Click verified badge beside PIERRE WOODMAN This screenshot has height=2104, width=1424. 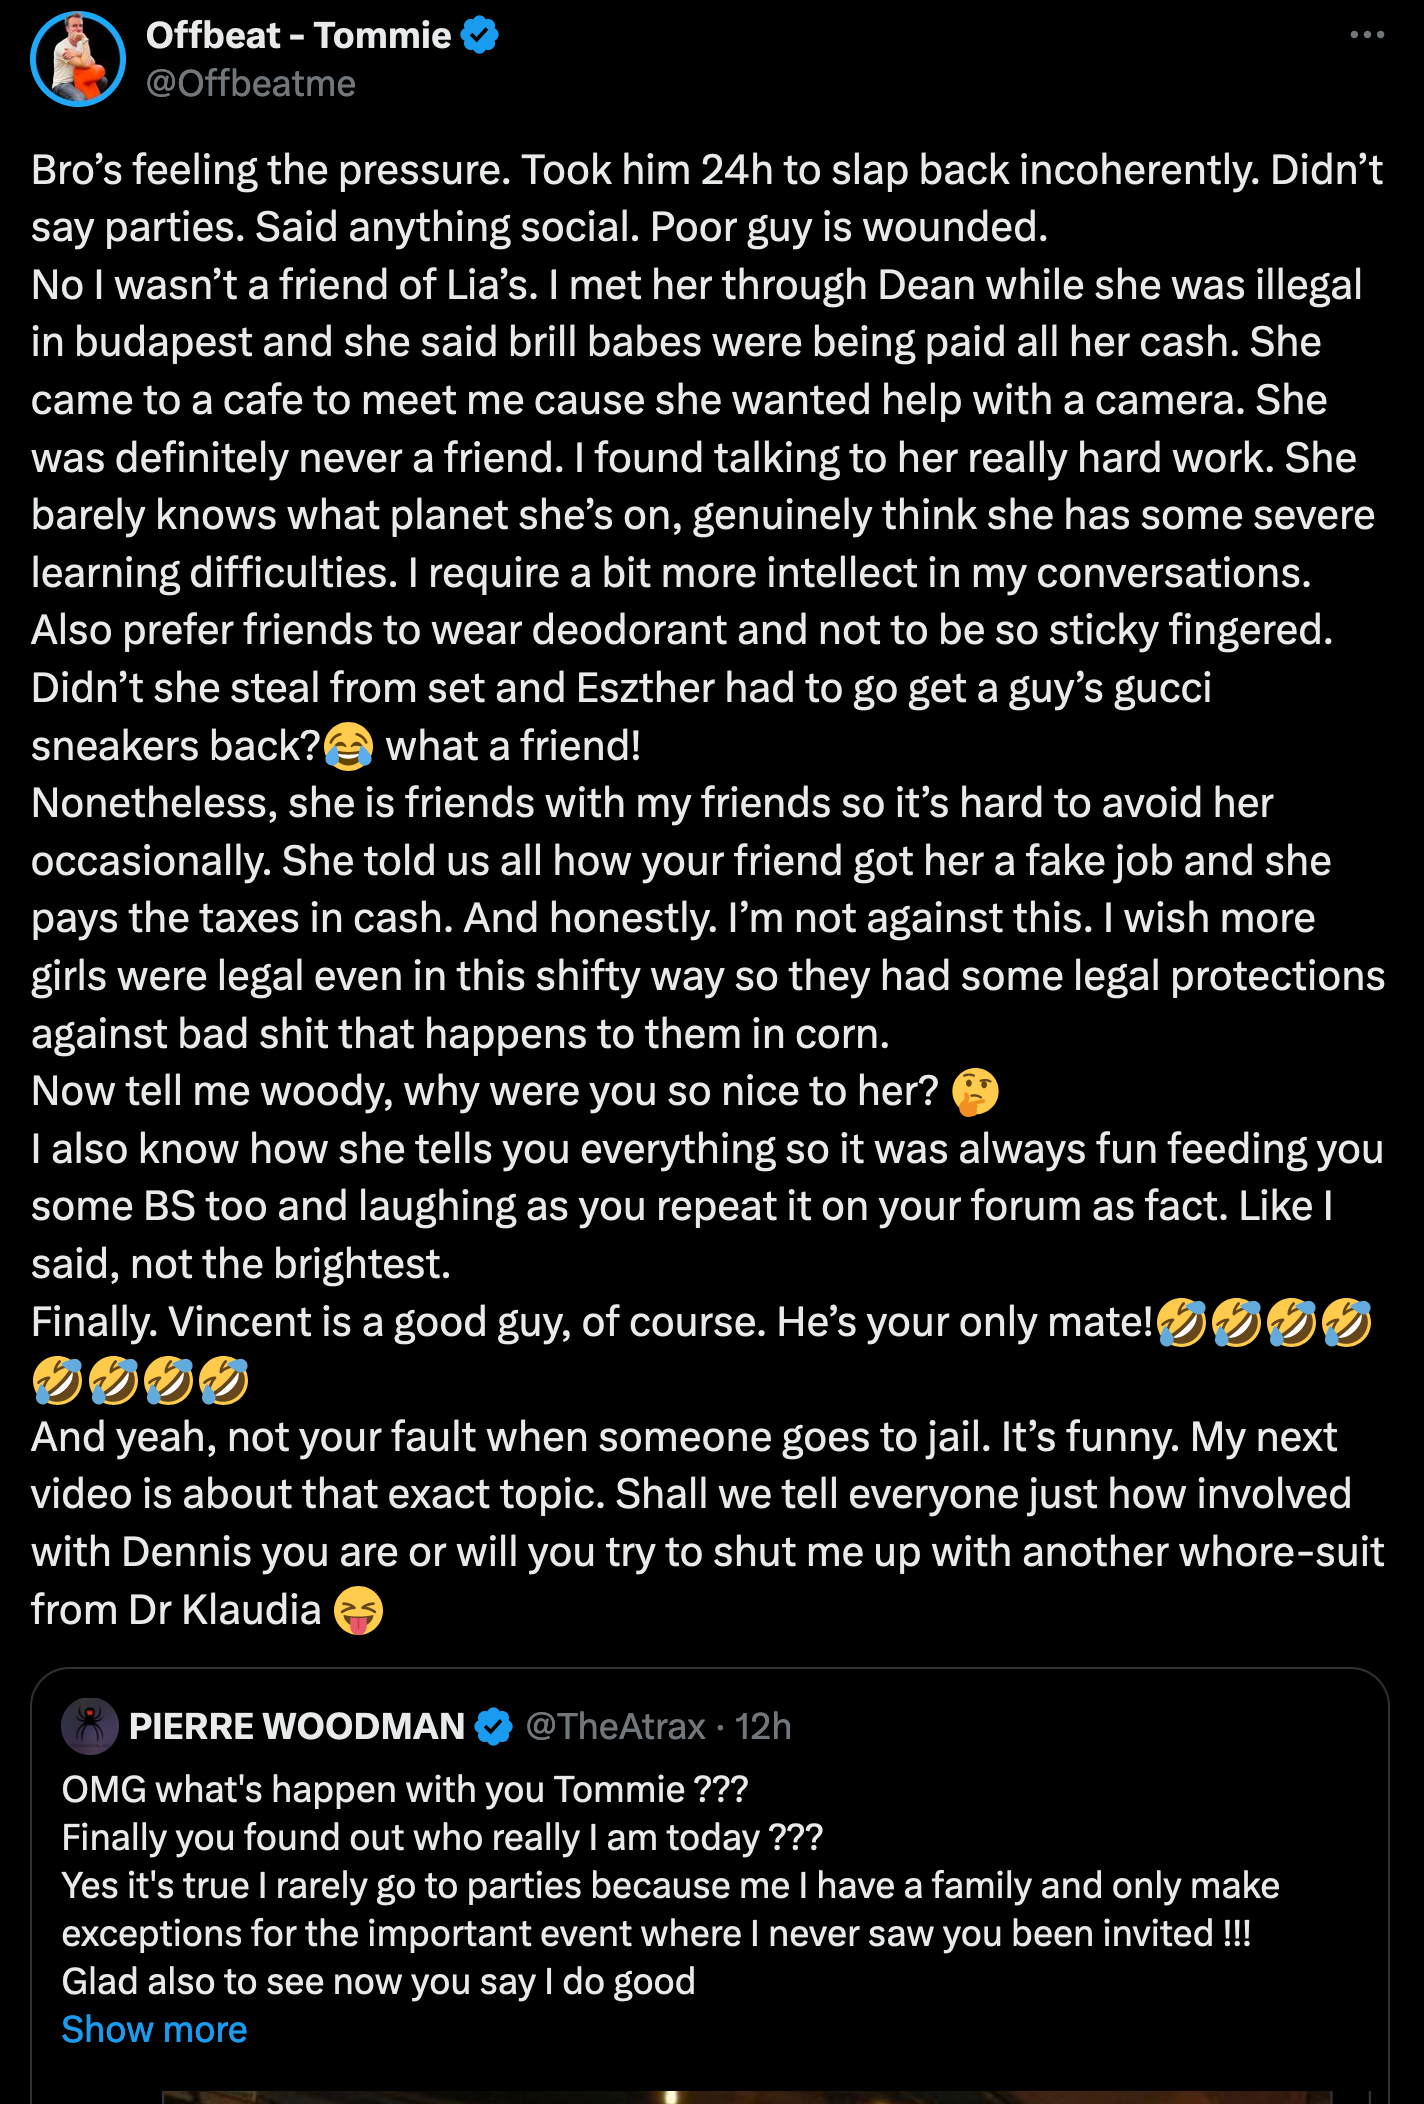point(493,1726)
